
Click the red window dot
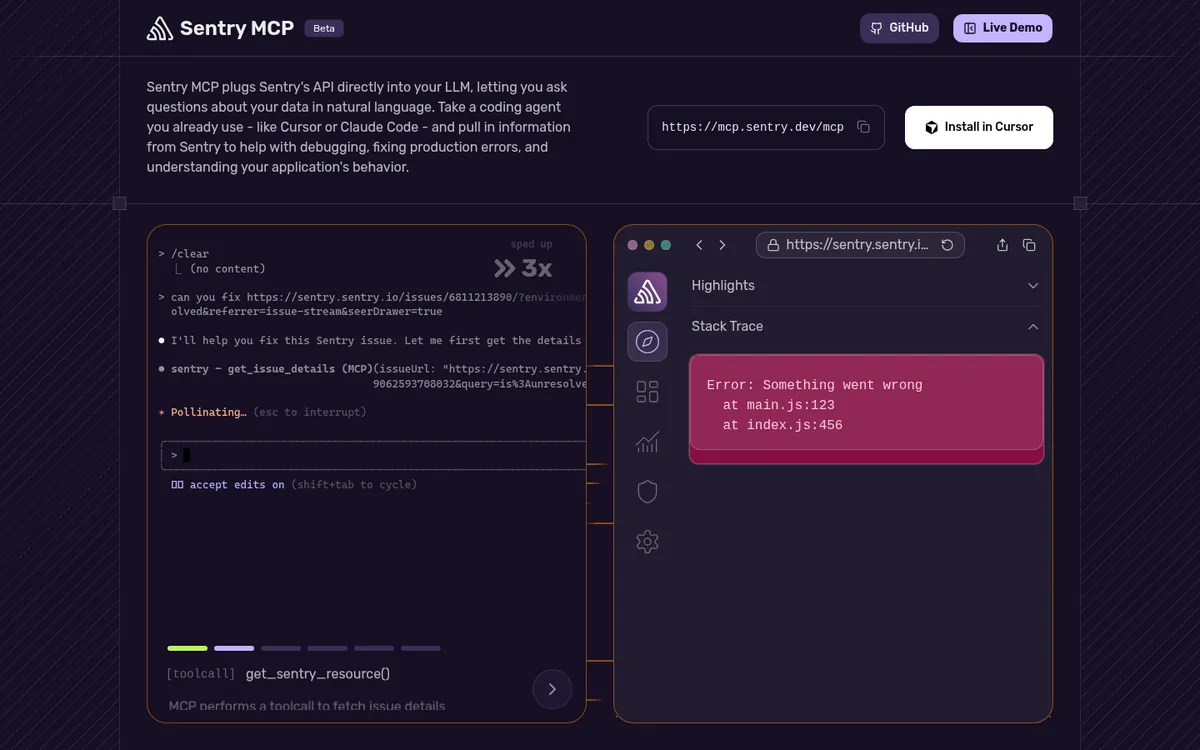[632, 245]
